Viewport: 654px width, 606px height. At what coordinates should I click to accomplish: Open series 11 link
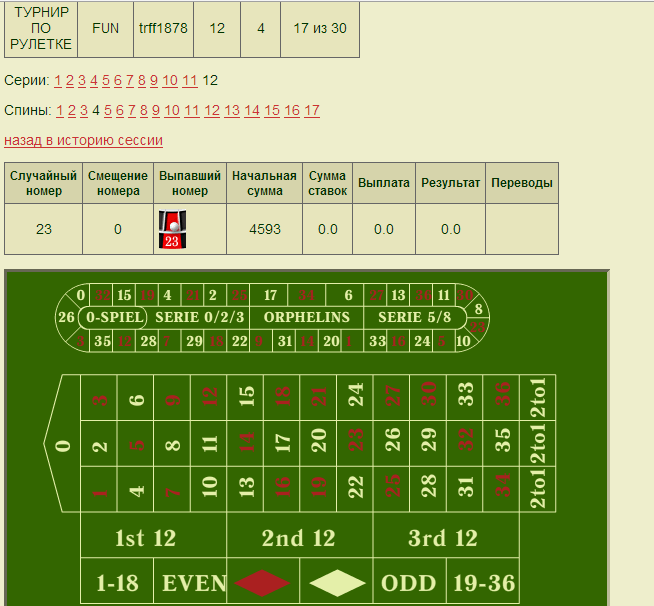coord(189,81)
